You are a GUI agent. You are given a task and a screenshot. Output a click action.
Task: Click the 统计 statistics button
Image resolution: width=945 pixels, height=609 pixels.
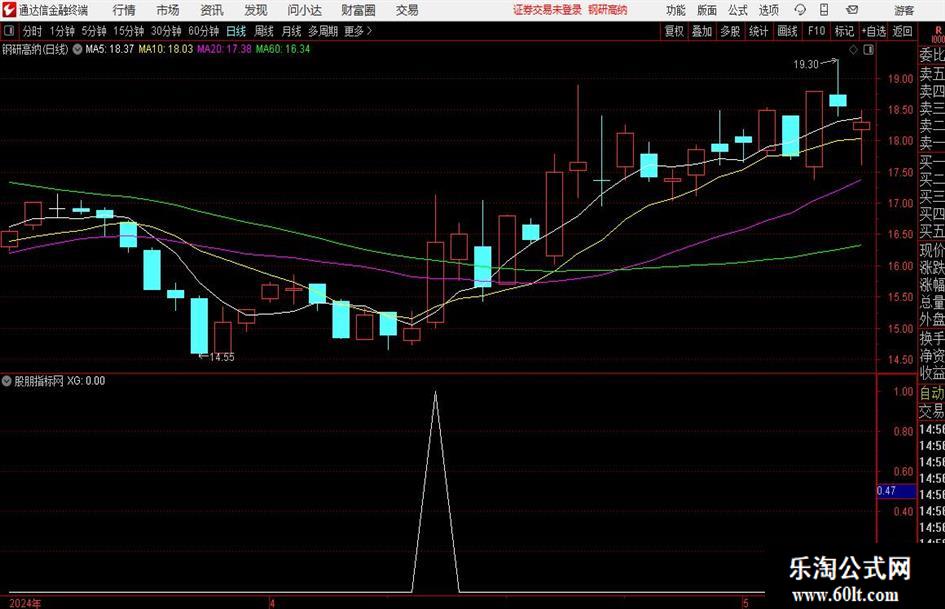coord(759,31)
